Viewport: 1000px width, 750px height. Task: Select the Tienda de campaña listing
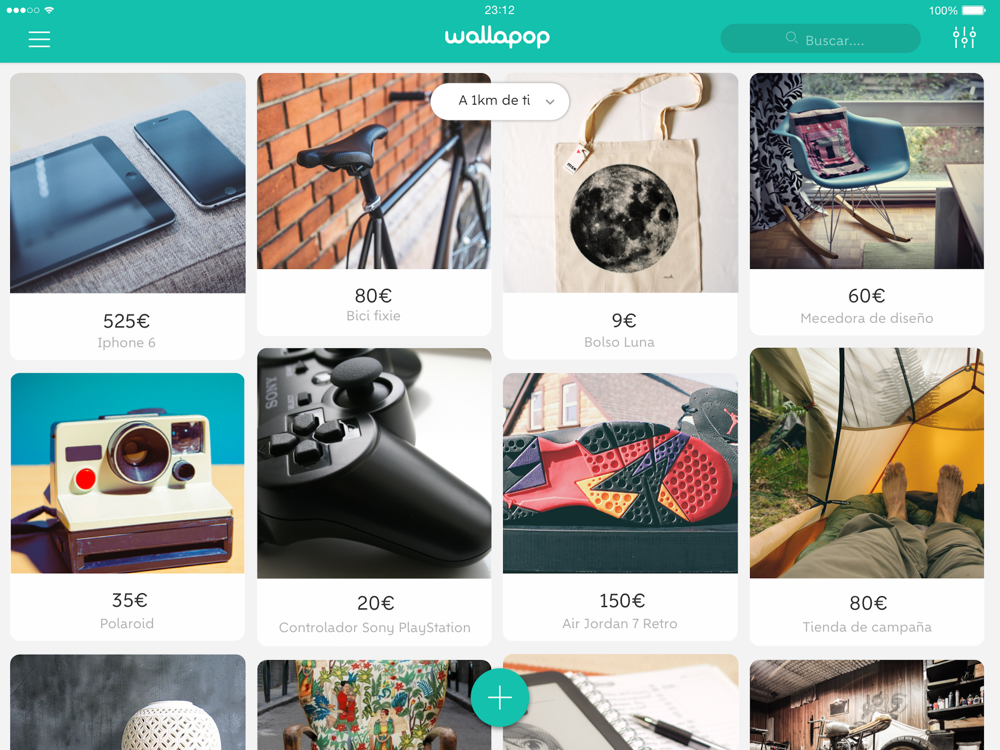pos(867,497)
